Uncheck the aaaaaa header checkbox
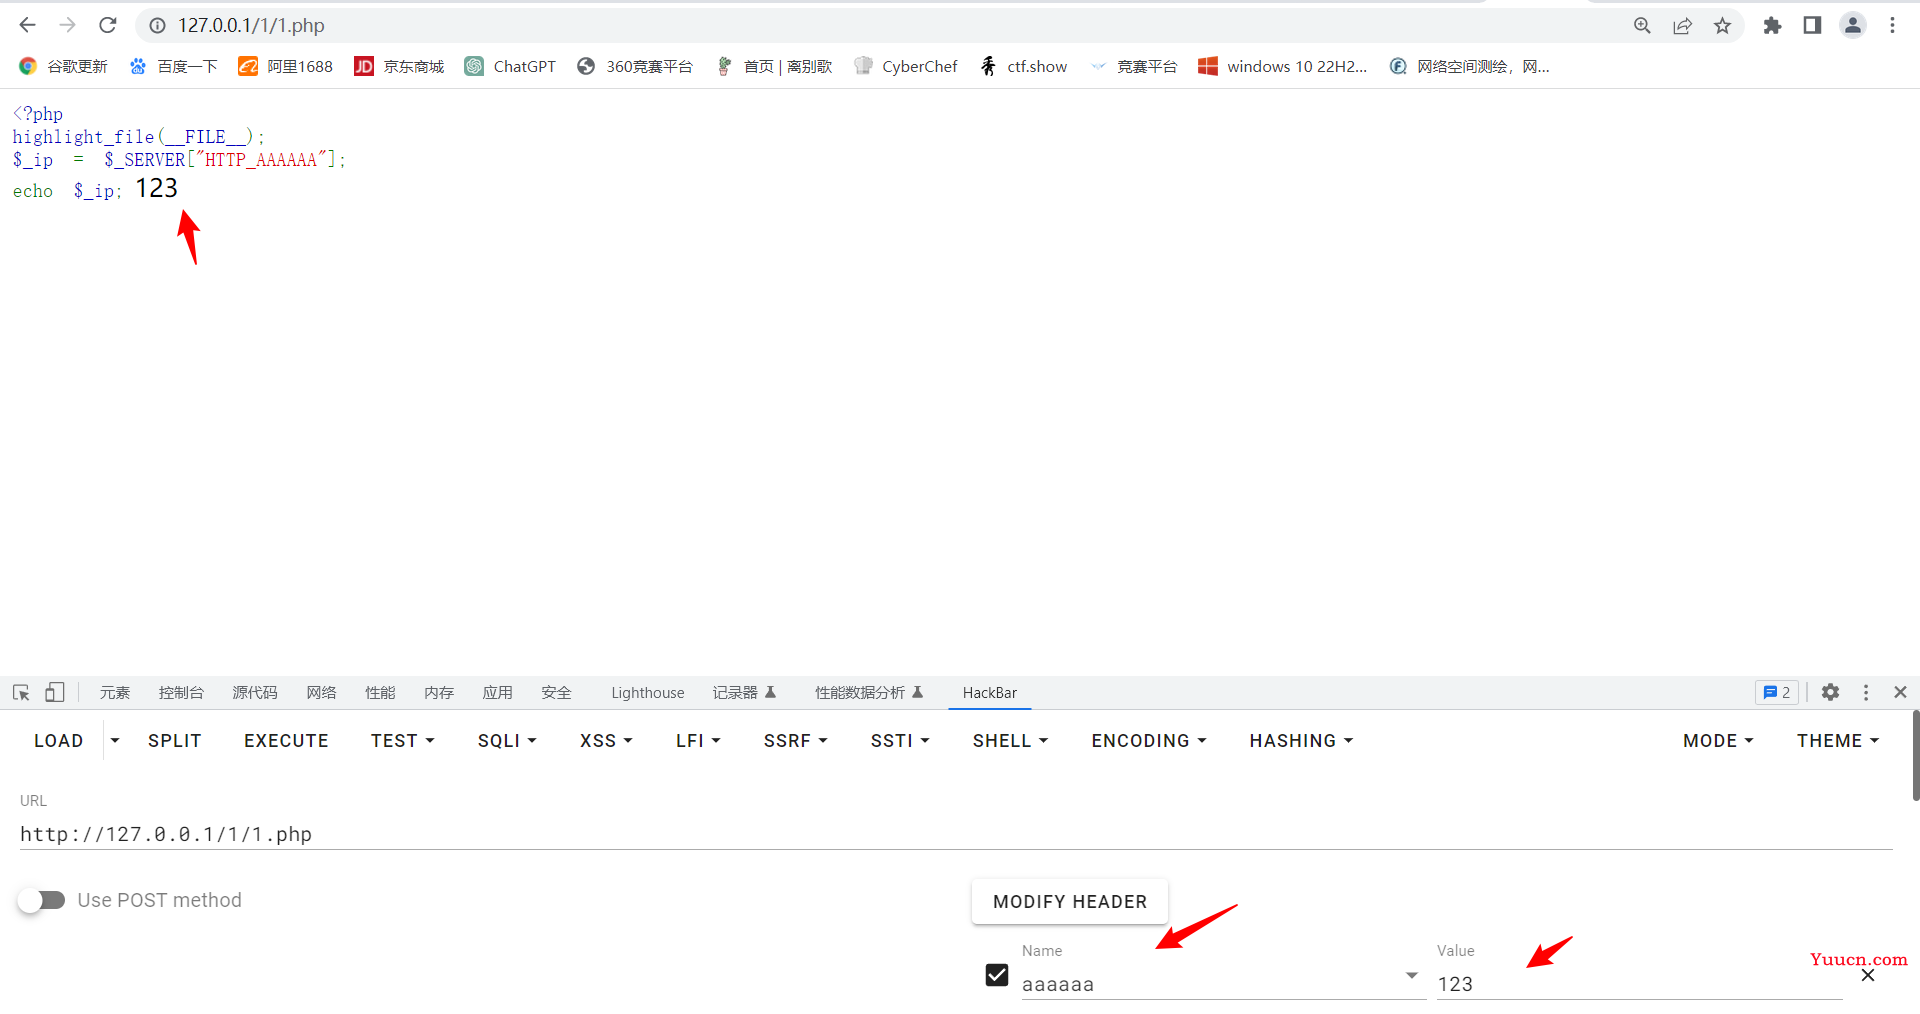1920x1014 pixels. point(997,975)
